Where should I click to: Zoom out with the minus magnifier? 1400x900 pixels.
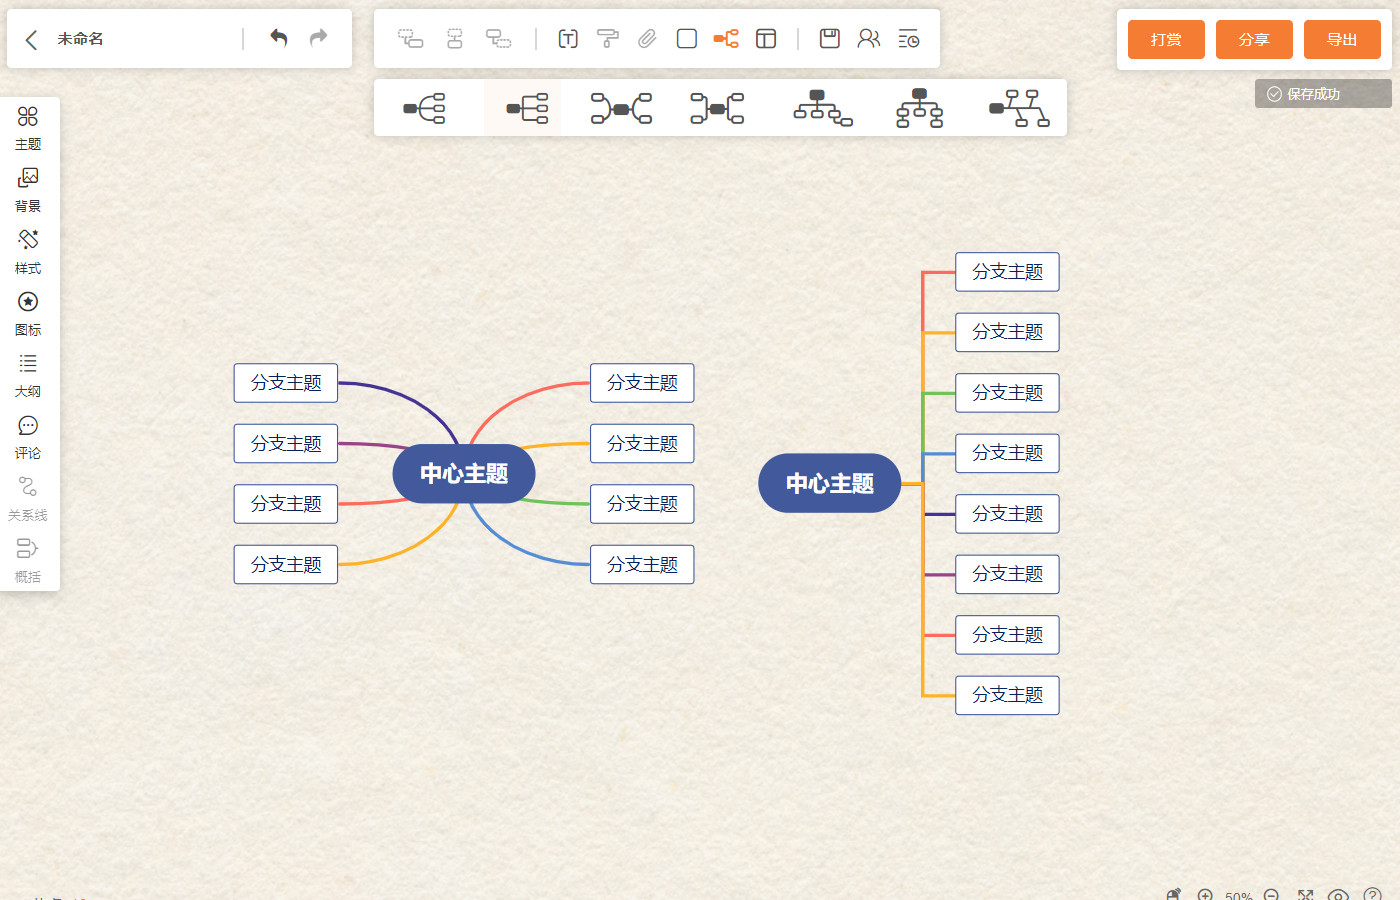[x=1272, y=895]
